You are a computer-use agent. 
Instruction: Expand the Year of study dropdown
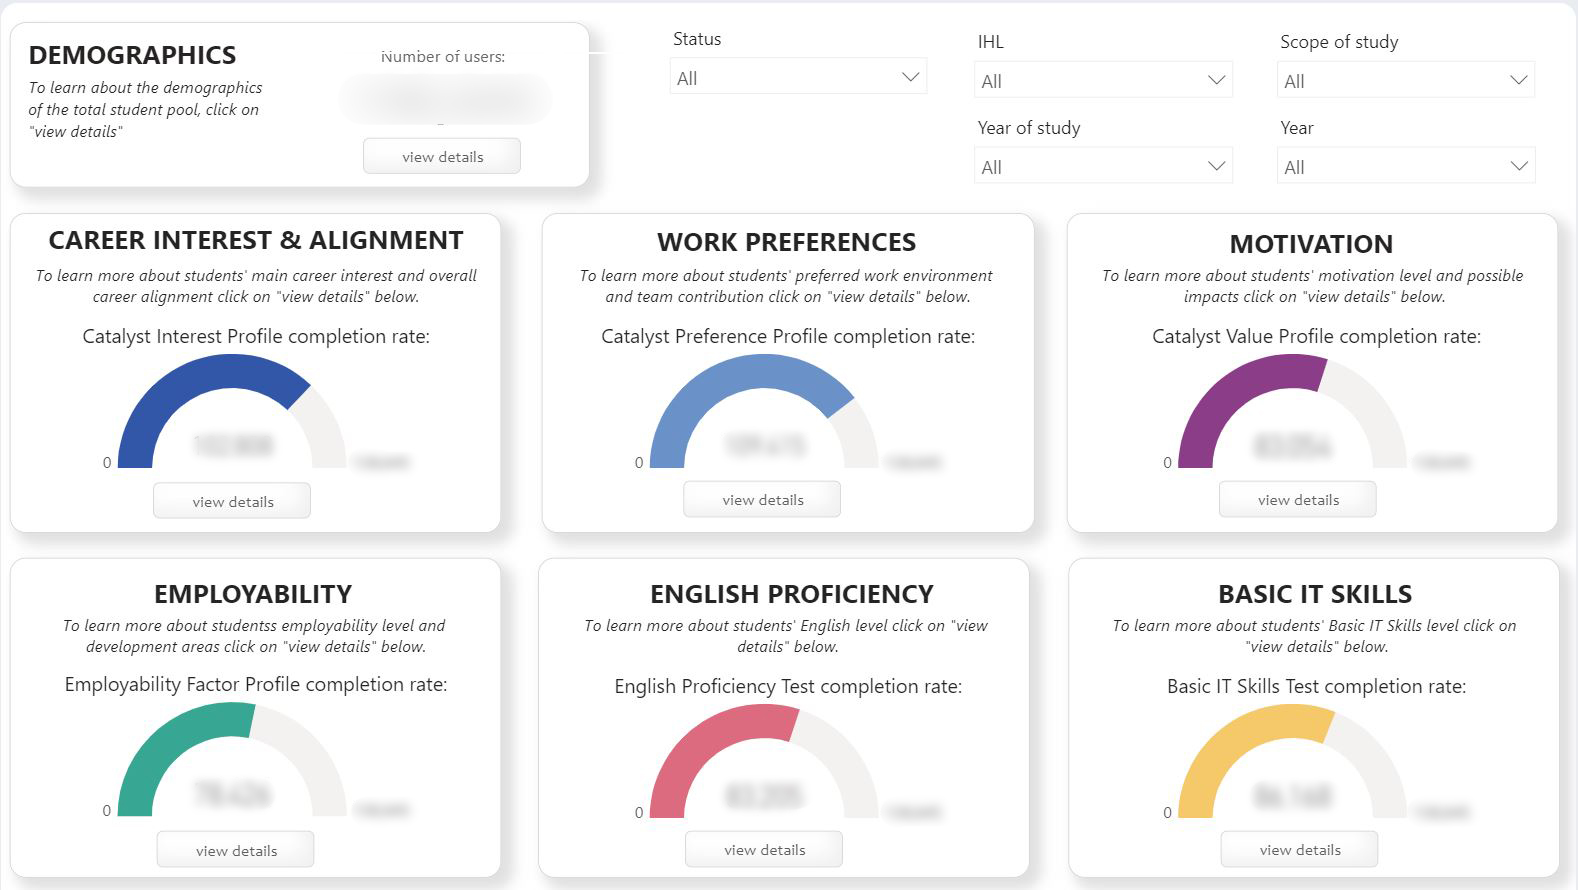(1102, 167)
